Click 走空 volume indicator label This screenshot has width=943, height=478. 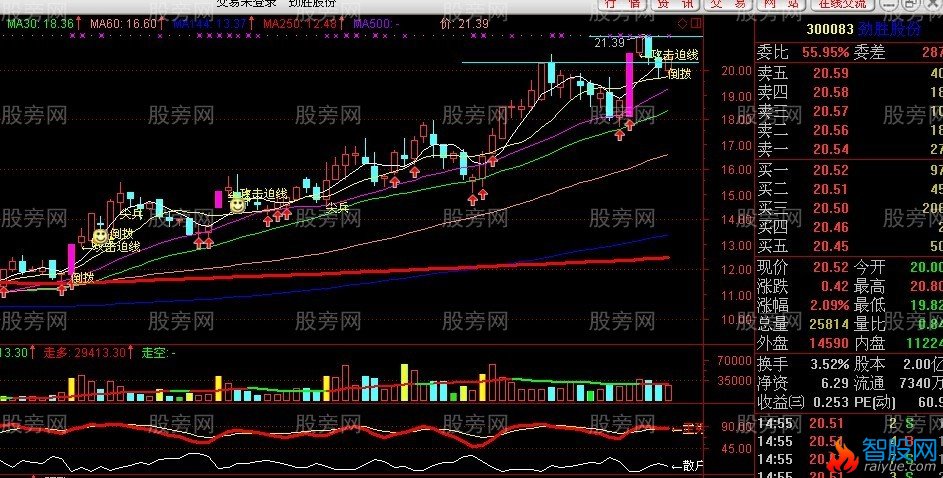(159, 352)
